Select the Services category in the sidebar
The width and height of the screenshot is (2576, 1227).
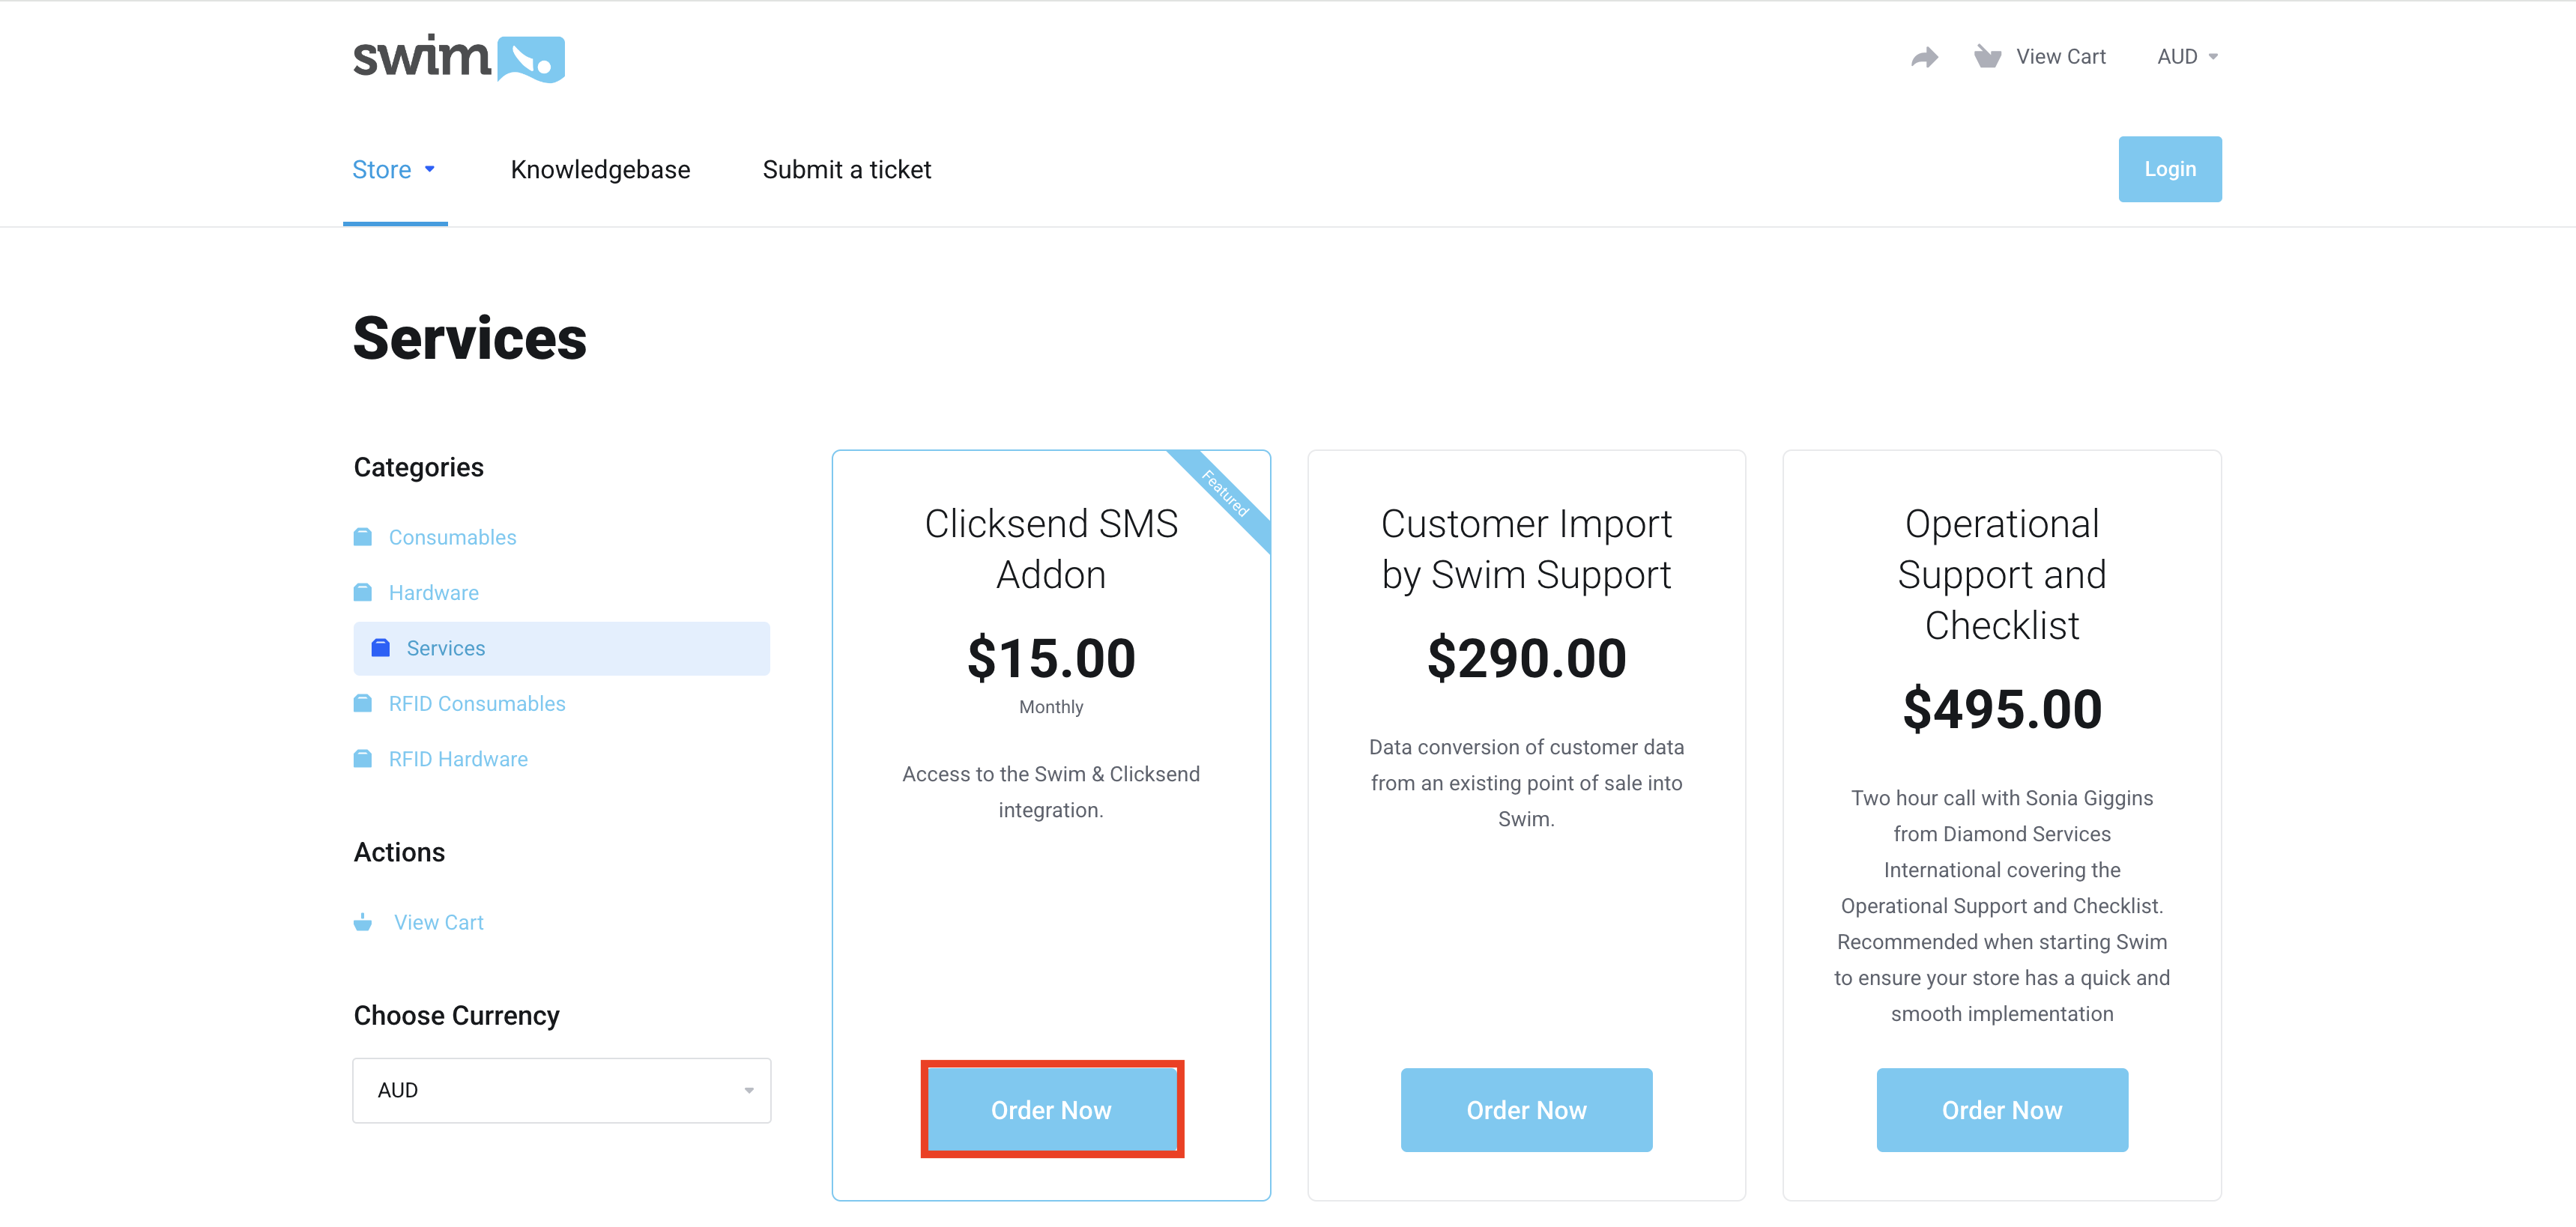(445, 648)
